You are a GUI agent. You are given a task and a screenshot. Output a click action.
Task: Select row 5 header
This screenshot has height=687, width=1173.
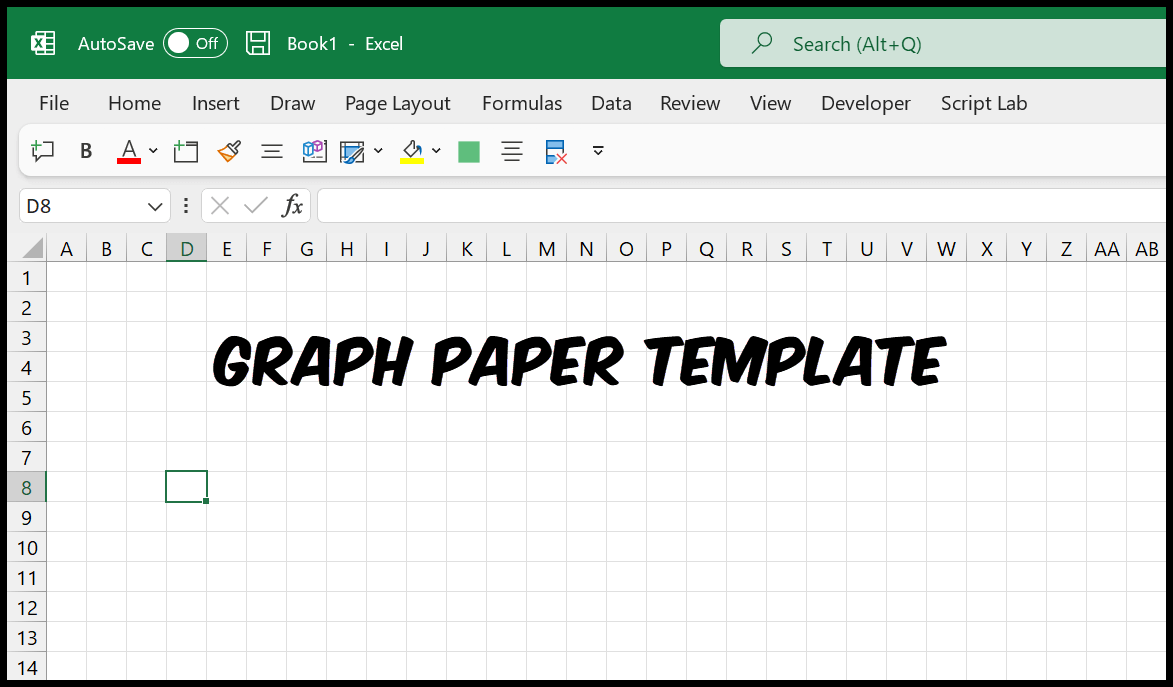point(27,397)
